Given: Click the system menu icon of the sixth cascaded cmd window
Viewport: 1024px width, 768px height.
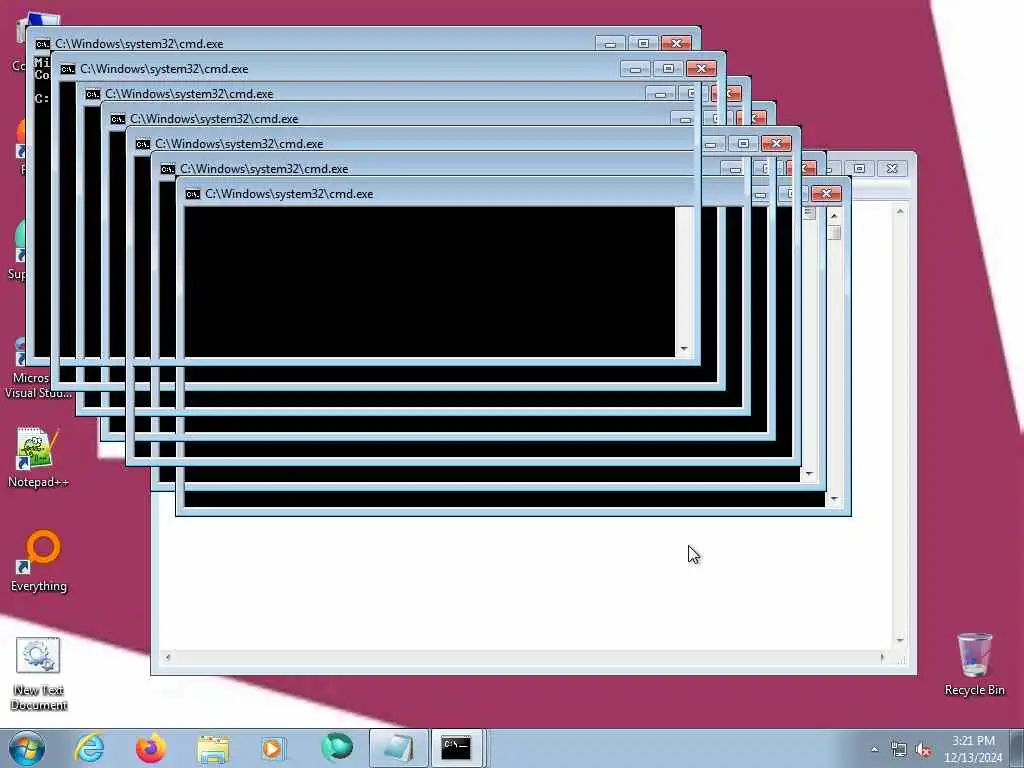Looking at the screenshot, I should [x=168, y=169].
